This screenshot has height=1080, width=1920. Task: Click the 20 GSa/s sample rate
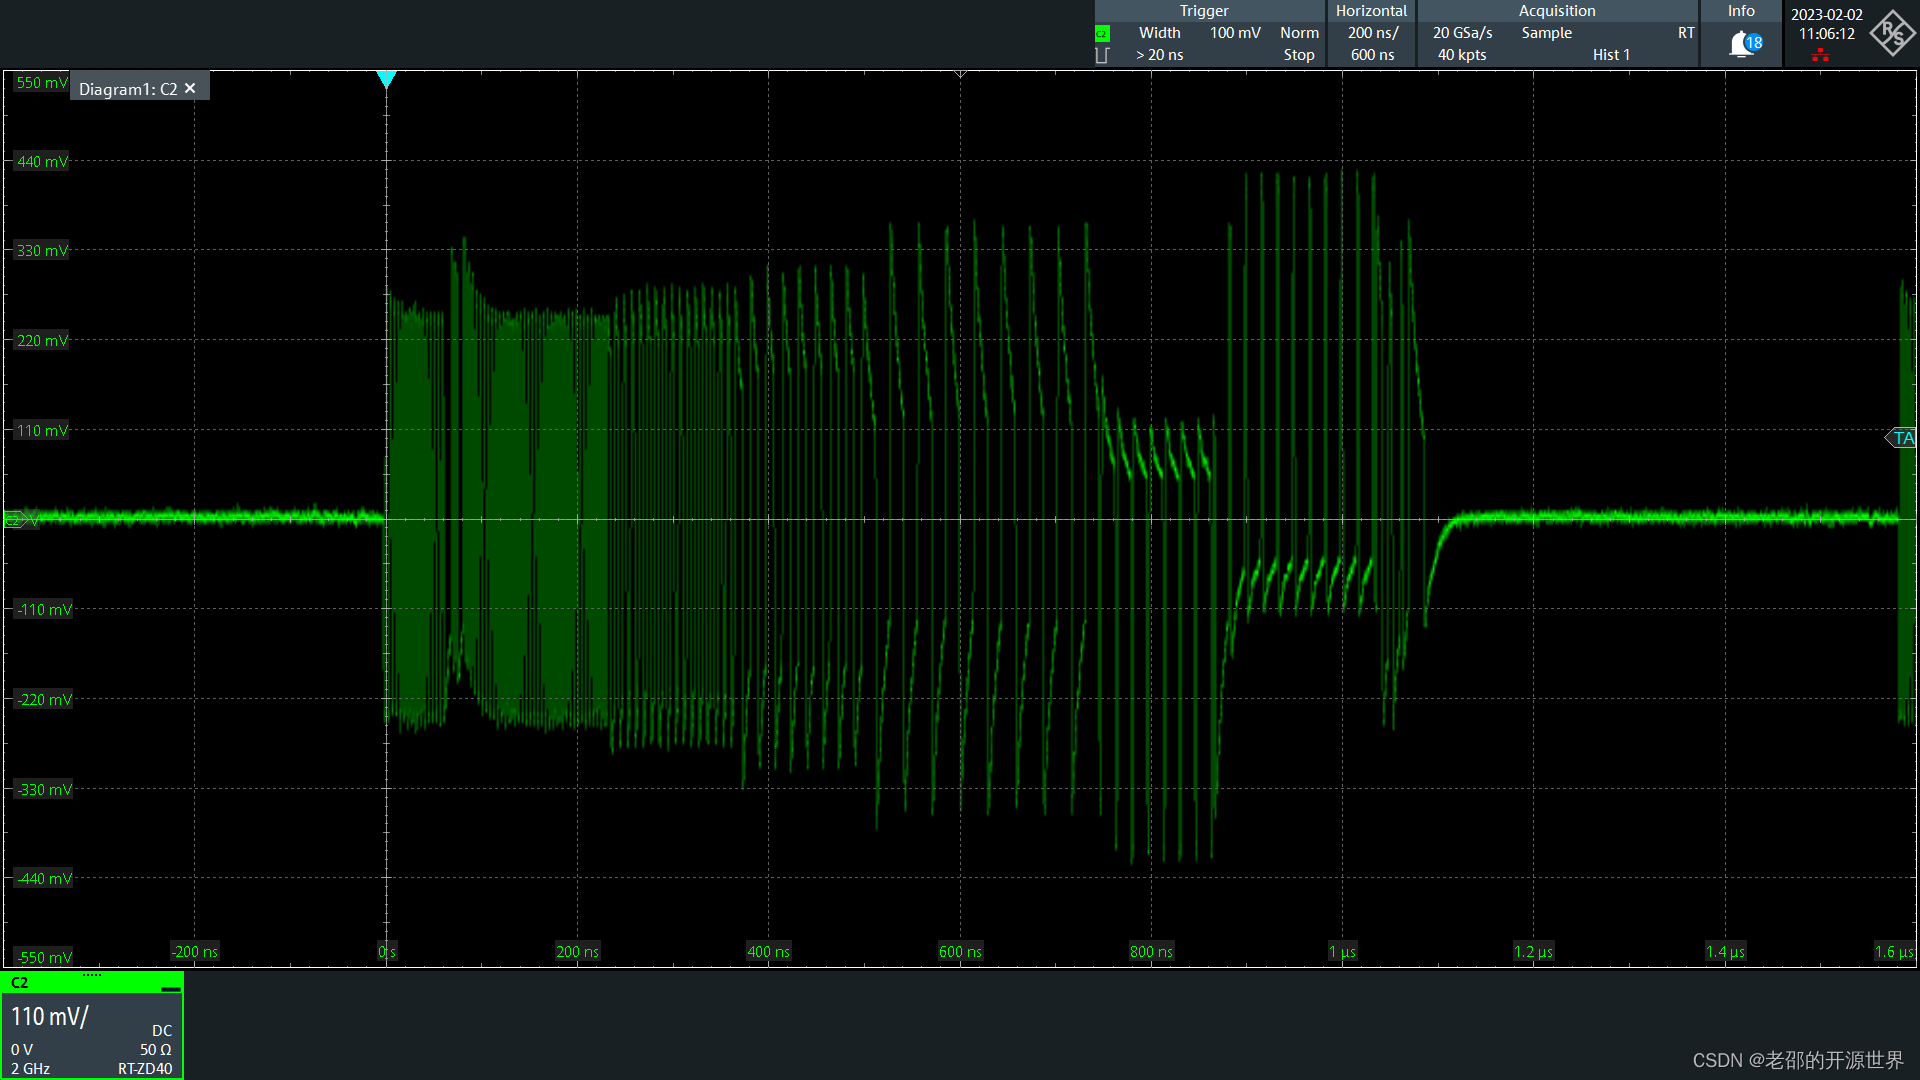(1462, 33)
